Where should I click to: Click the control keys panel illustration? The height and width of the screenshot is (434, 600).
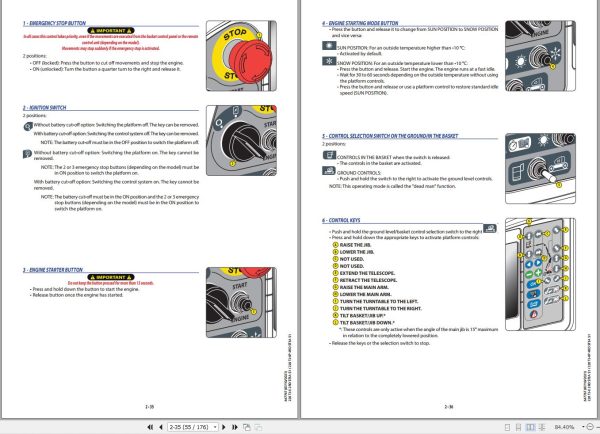point(540,274)
